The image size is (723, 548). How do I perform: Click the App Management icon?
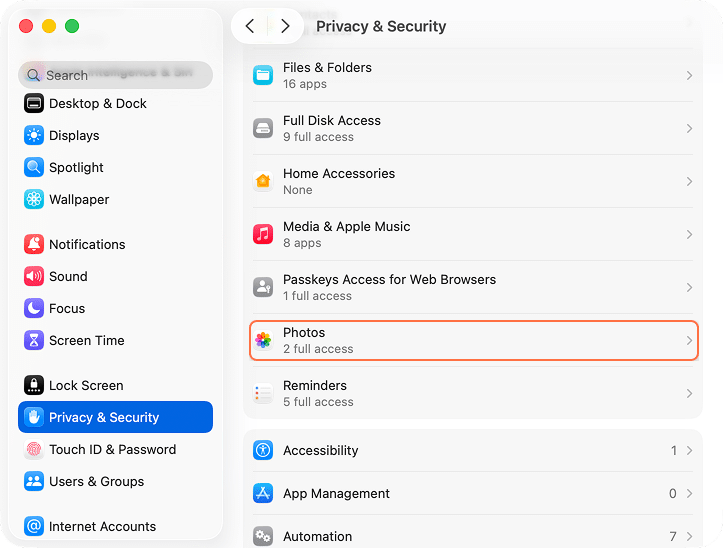(263, 493)
